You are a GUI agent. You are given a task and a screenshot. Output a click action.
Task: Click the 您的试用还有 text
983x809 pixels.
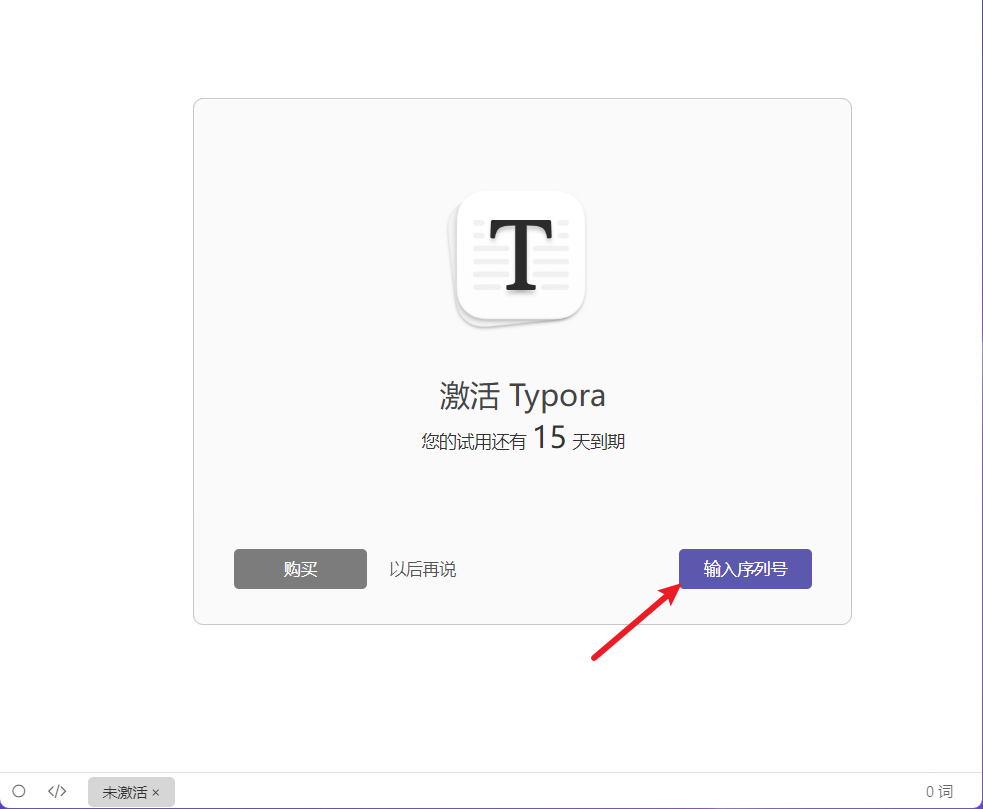473,441
